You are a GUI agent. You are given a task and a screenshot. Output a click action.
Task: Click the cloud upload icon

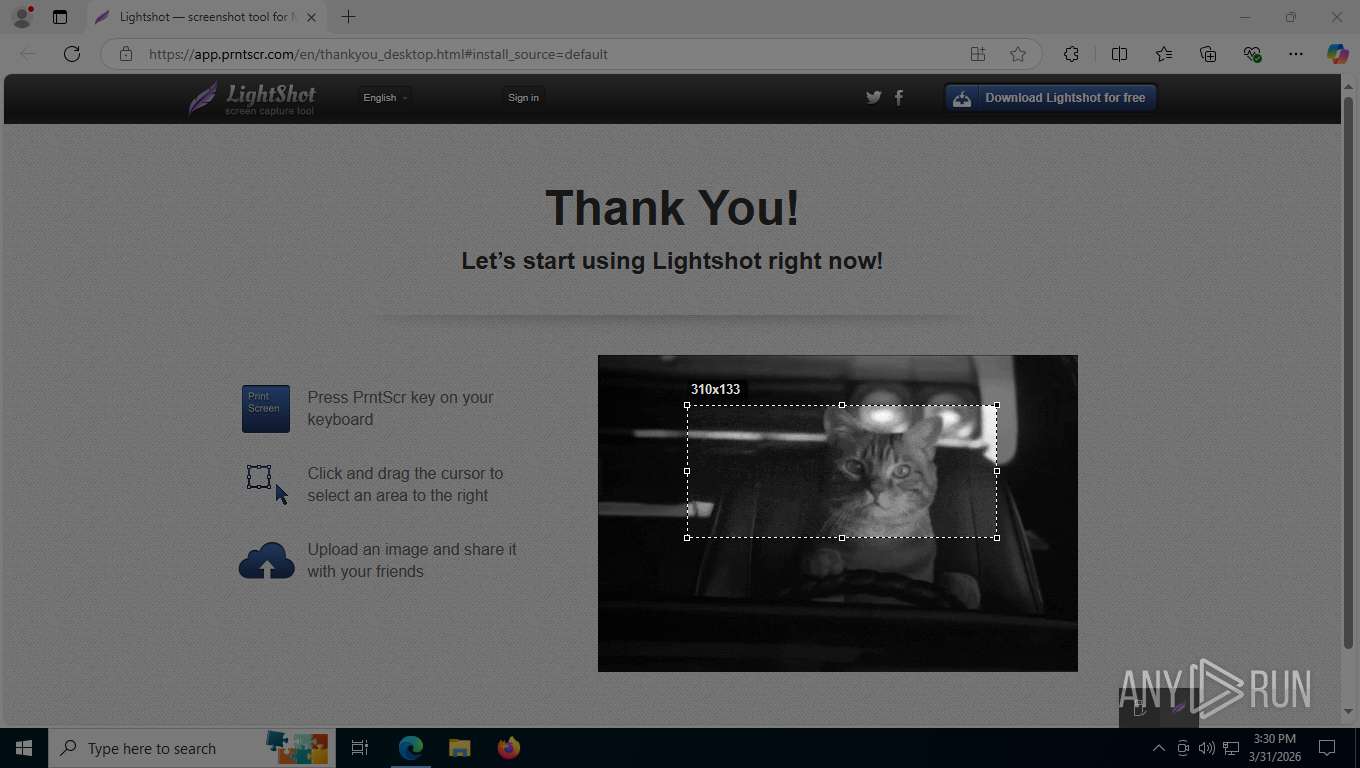coord(266,561)
